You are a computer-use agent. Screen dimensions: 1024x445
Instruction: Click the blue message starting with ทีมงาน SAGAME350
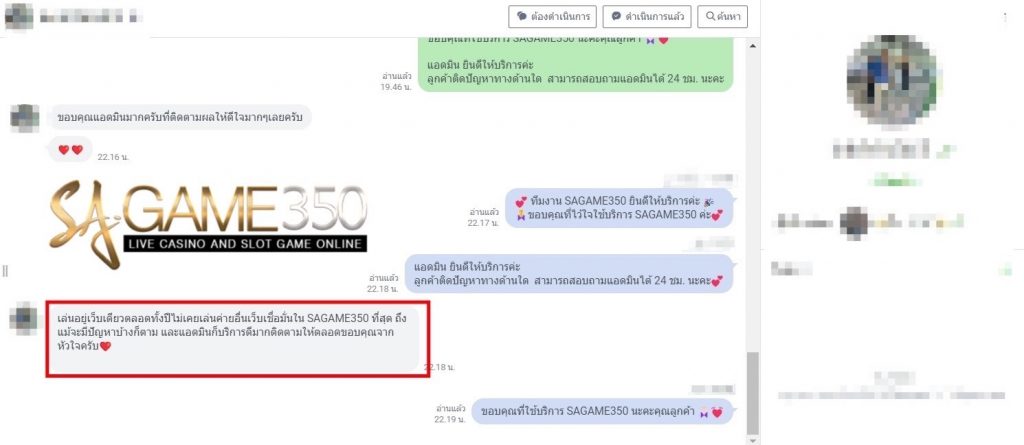[x=618, y=208]
